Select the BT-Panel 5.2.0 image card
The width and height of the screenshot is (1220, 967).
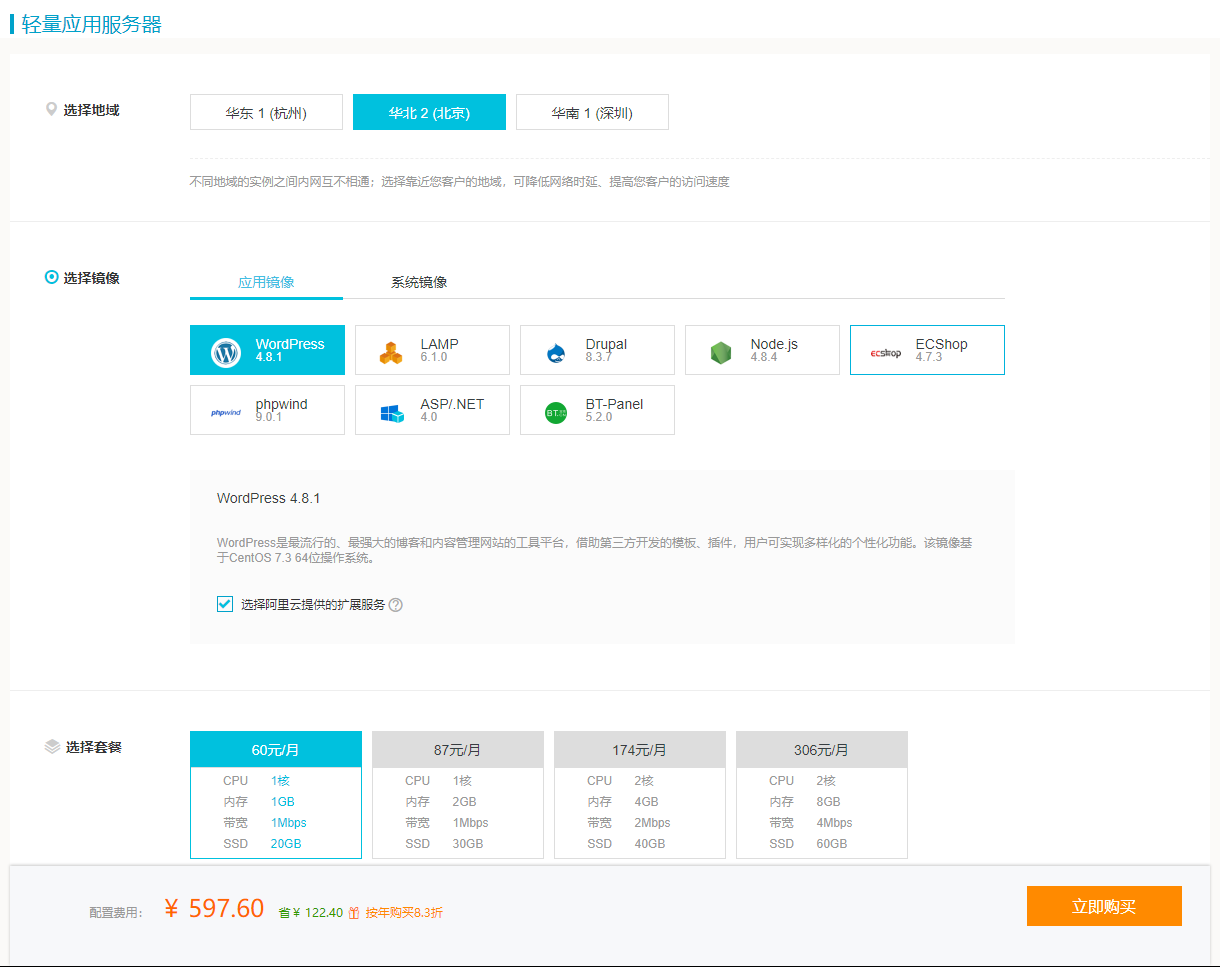coord(597,410)
